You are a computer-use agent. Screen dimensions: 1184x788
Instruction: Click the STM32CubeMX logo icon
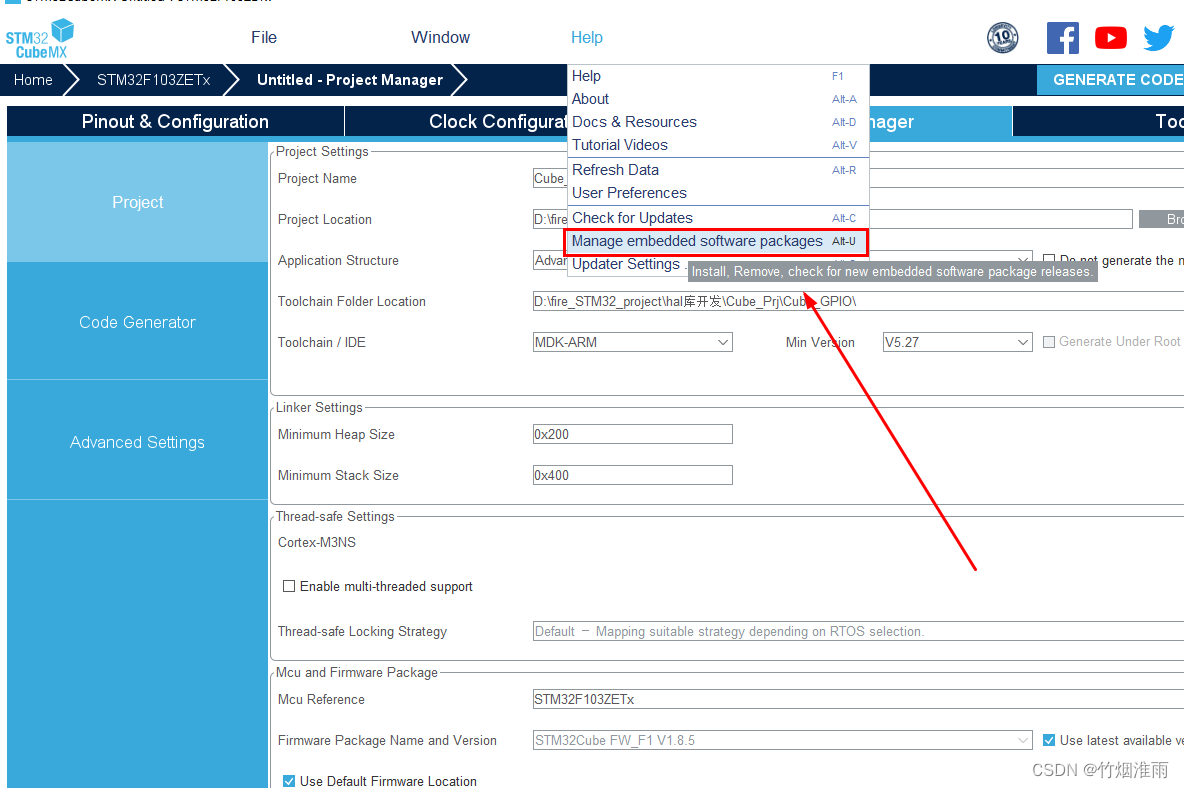(x=40, y=39)
